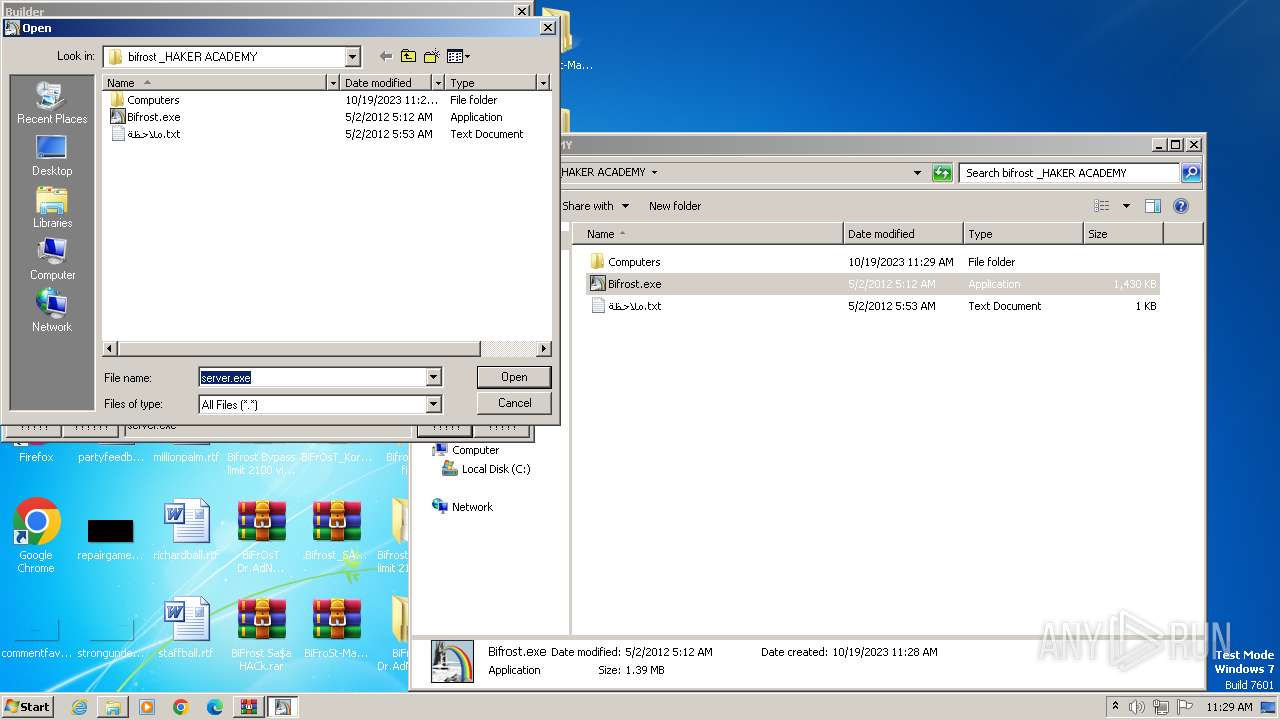Open Internet Explorer from taskbar
The height and width of the screenshot is (720, 1280).
[79, 707]
